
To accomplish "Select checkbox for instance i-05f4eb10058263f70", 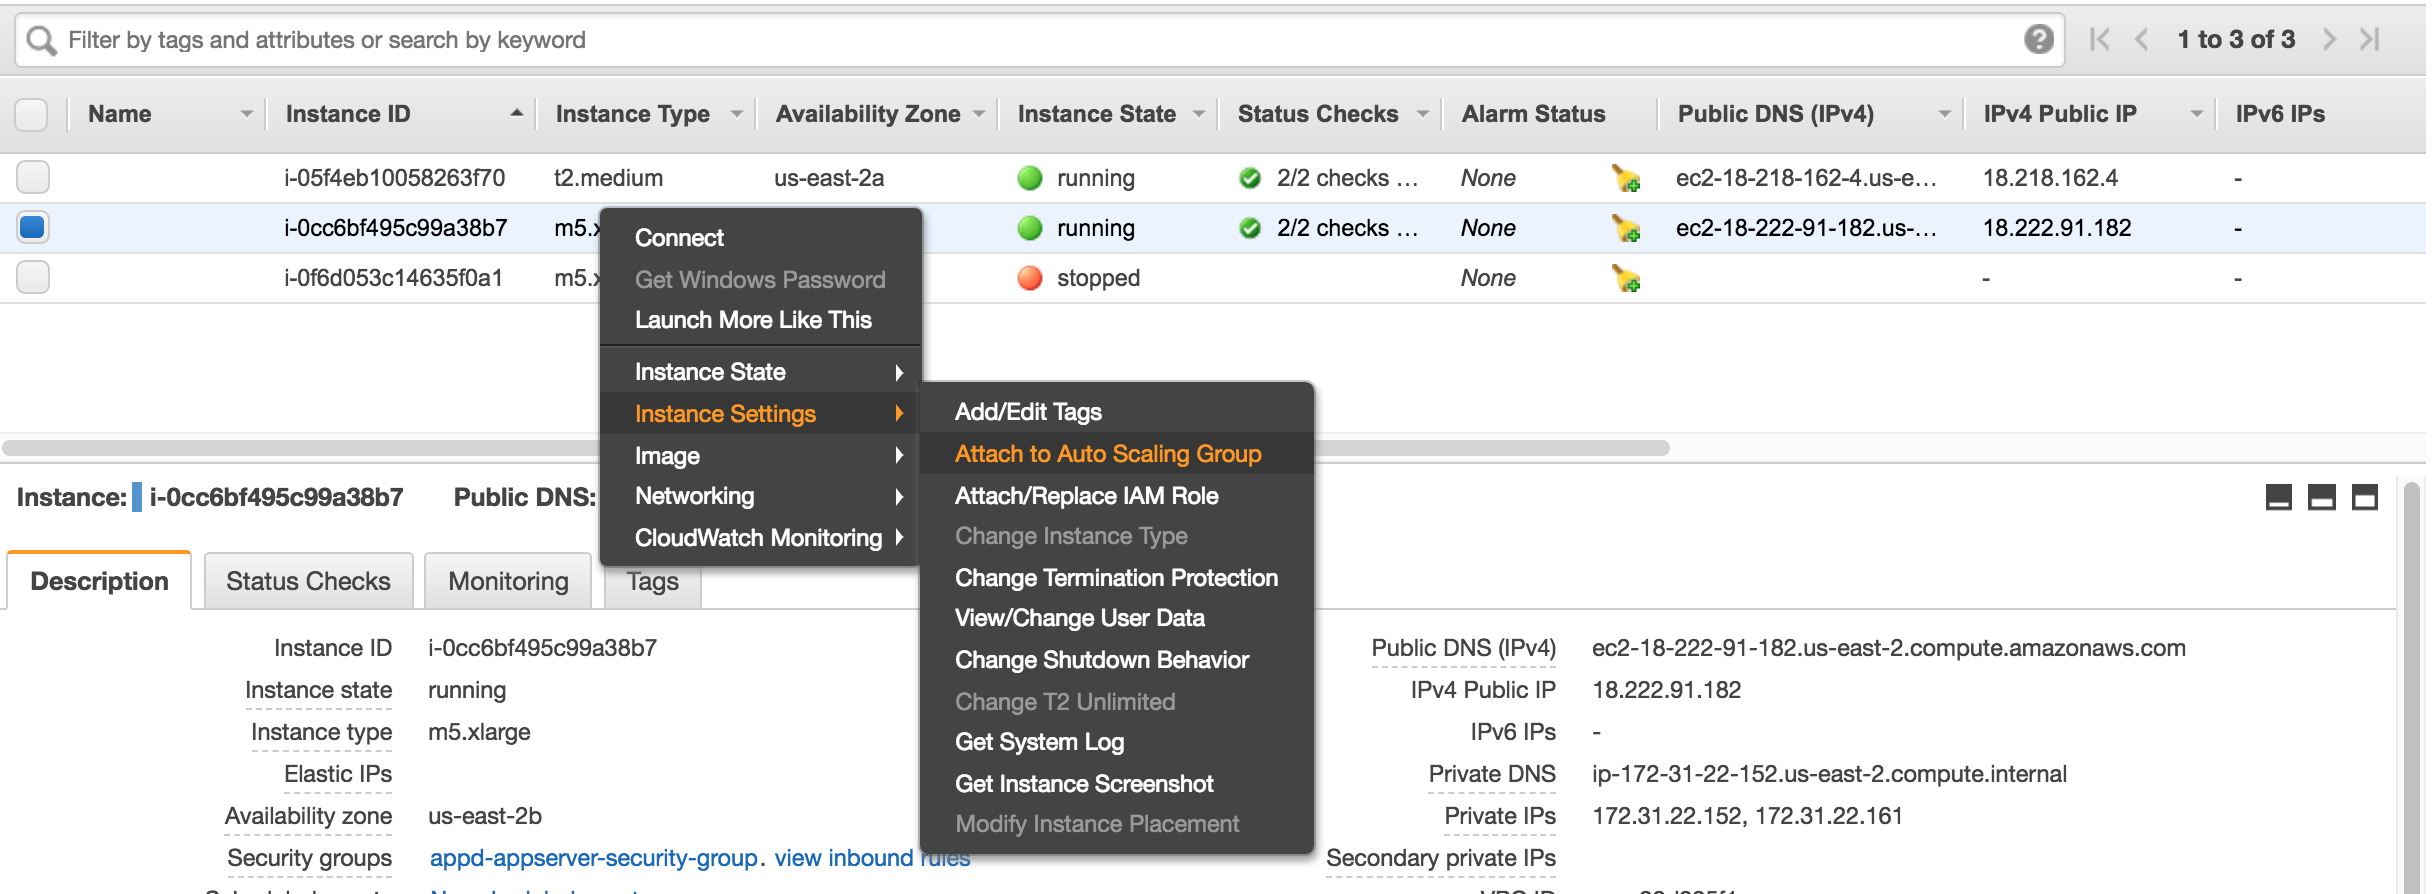I will pos(32,177).
